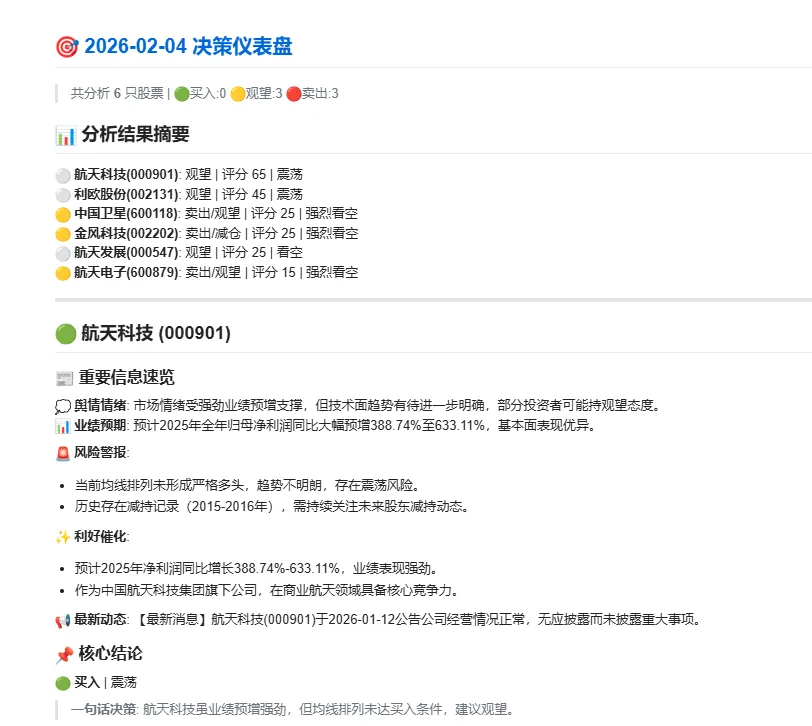Screen dimensions: 812x726
Task: Click the yellow circle before 观望:3
Action: click(x=237, y=94)
